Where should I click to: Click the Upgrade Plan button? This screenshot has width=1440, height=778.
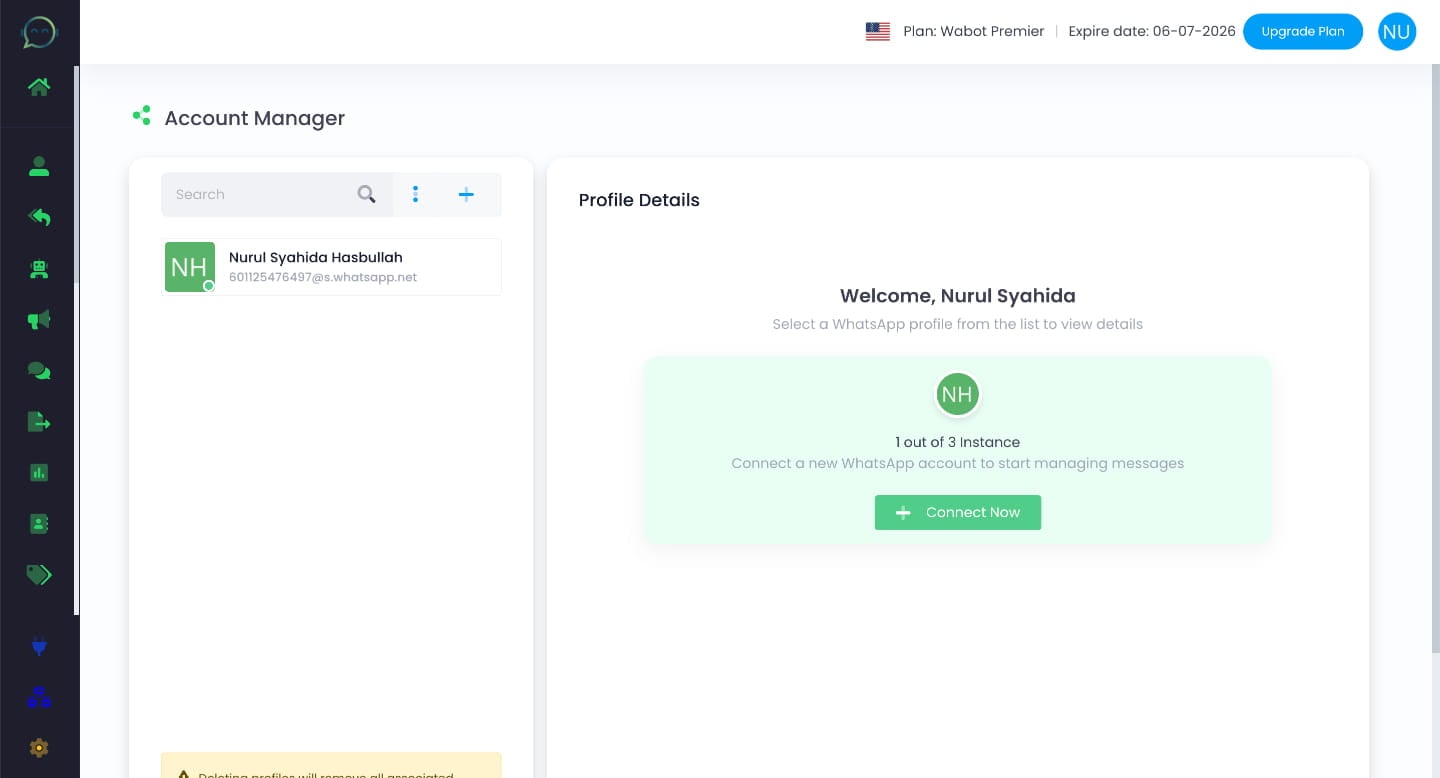coord(1303,32)
